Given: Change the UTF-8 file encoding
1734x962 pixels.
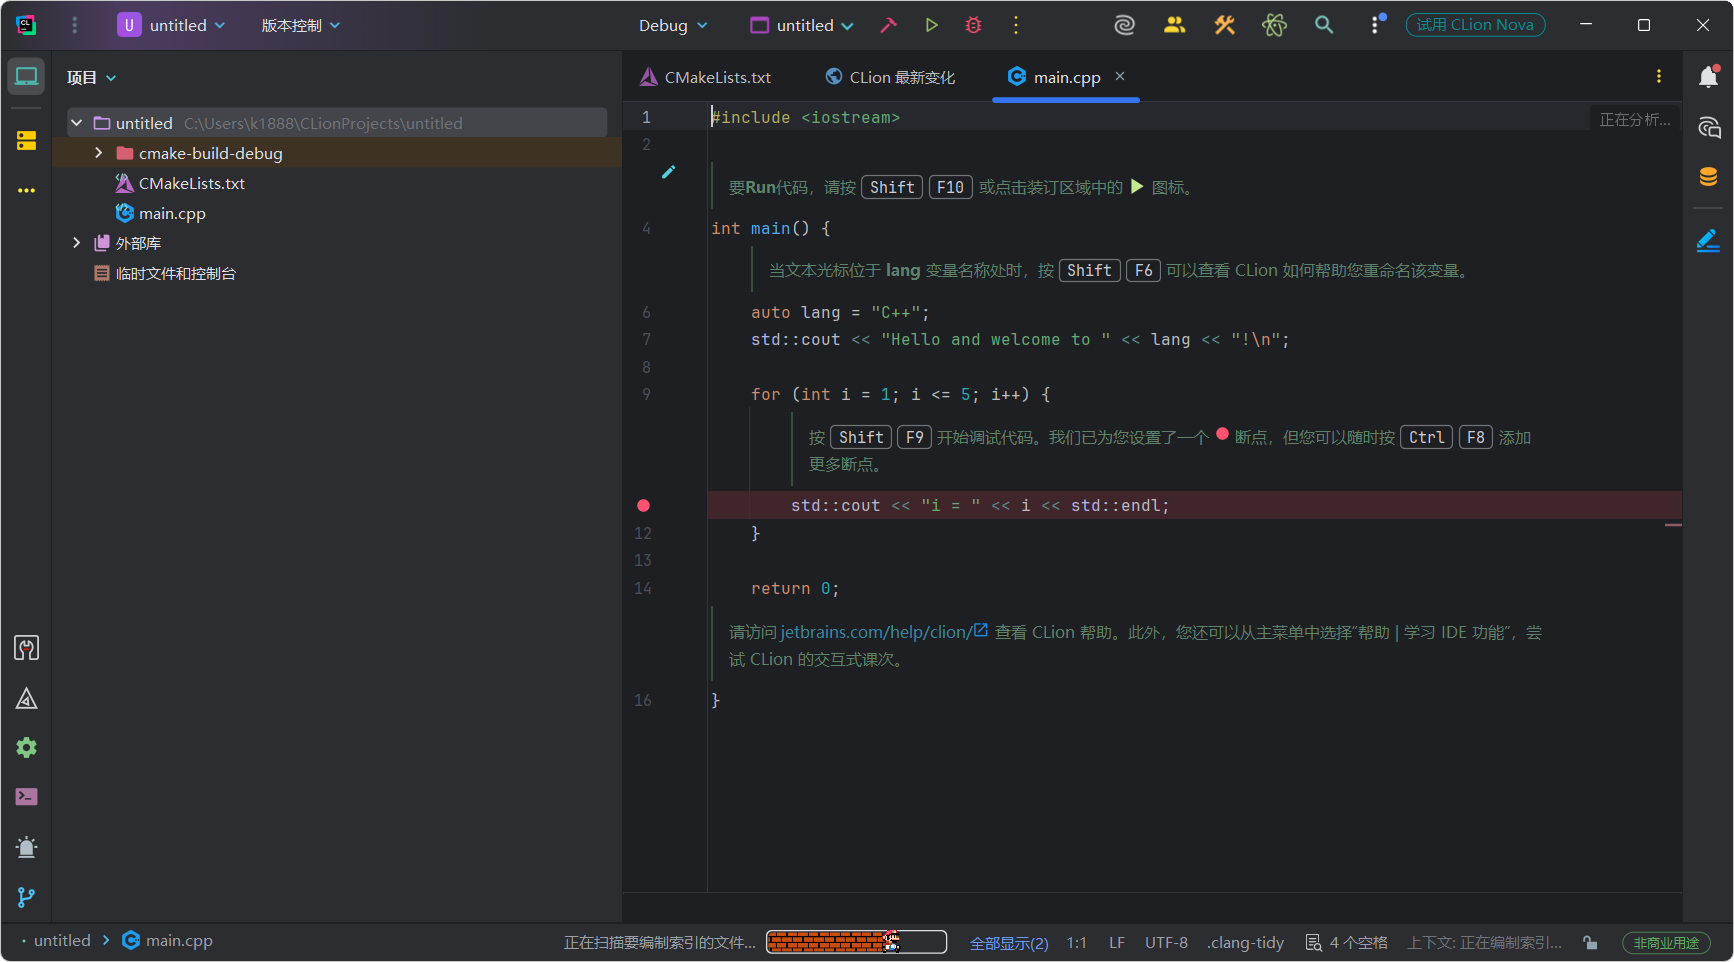Looking at the screenshot, I should pos(1166,943).
